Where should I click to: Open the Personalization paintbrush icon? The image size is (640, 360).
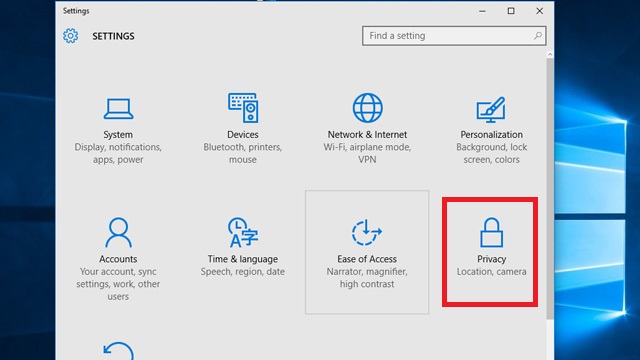491,109
